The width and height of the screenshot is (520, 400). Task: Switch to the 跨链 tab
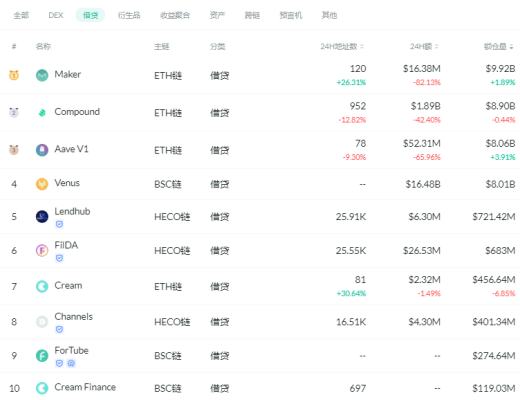(252, 15)
